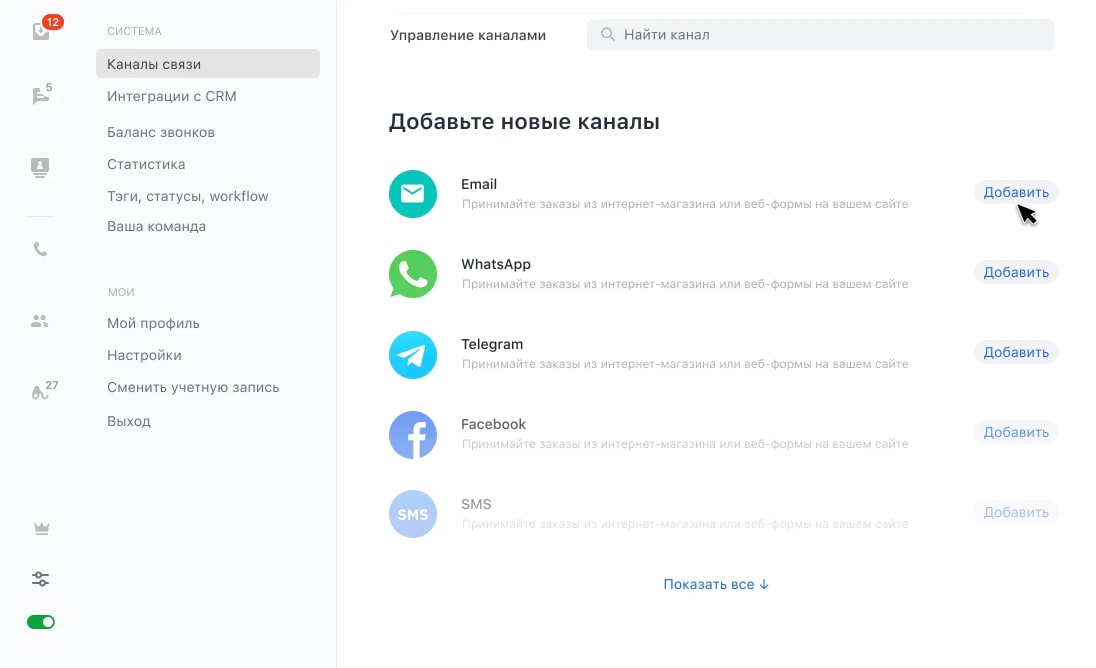Open the chat icon with badge 5
1096x668 pixels.
42,94
